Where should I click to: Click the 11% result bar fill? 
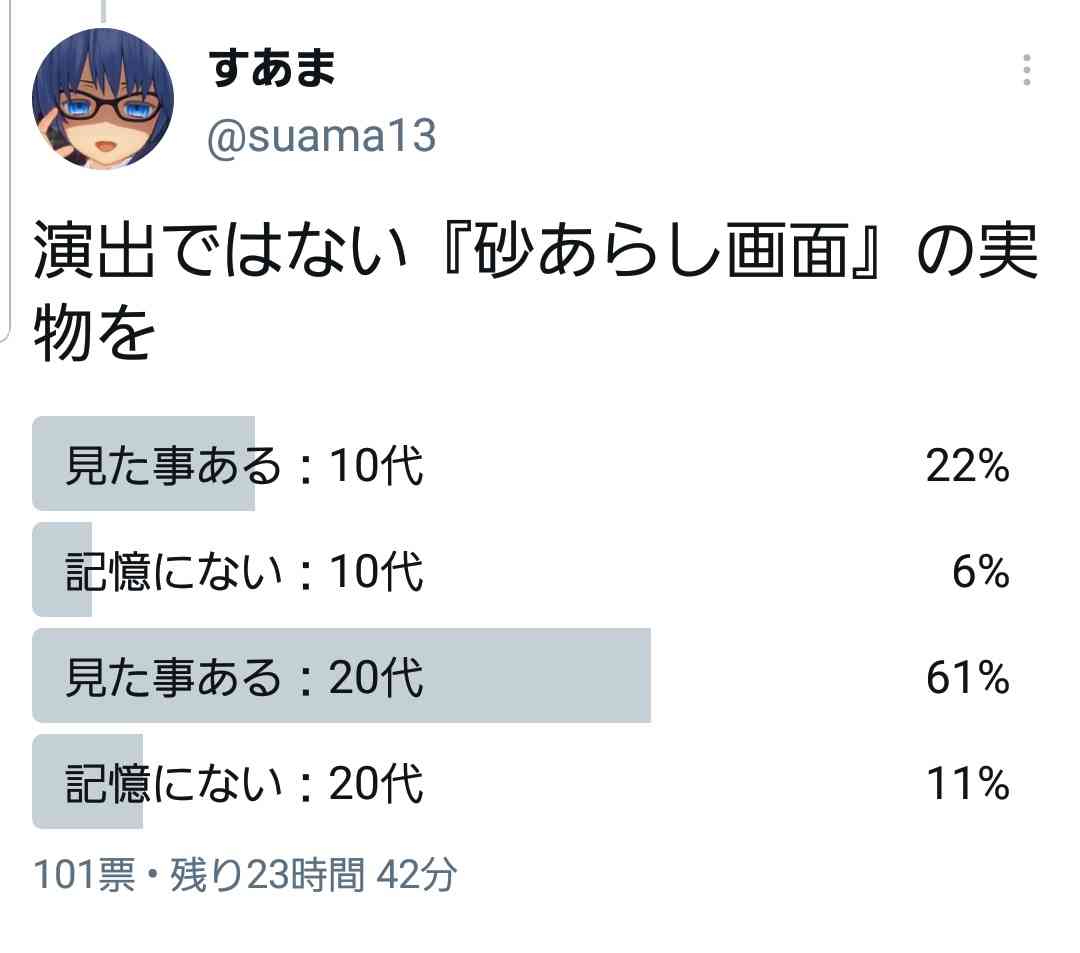coord(87,782)
